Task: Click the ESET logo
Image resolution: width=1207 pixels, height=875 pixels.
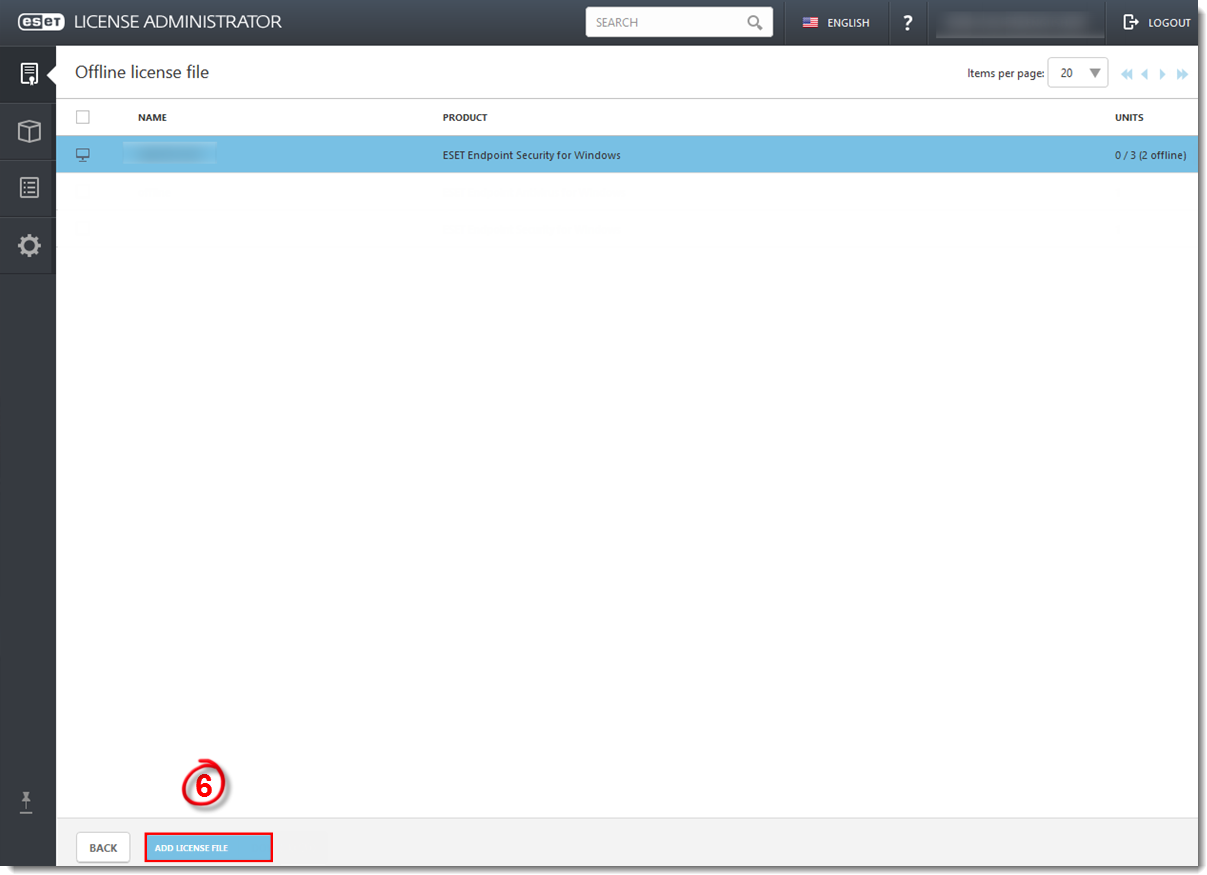Action: [x=41, y=22]
